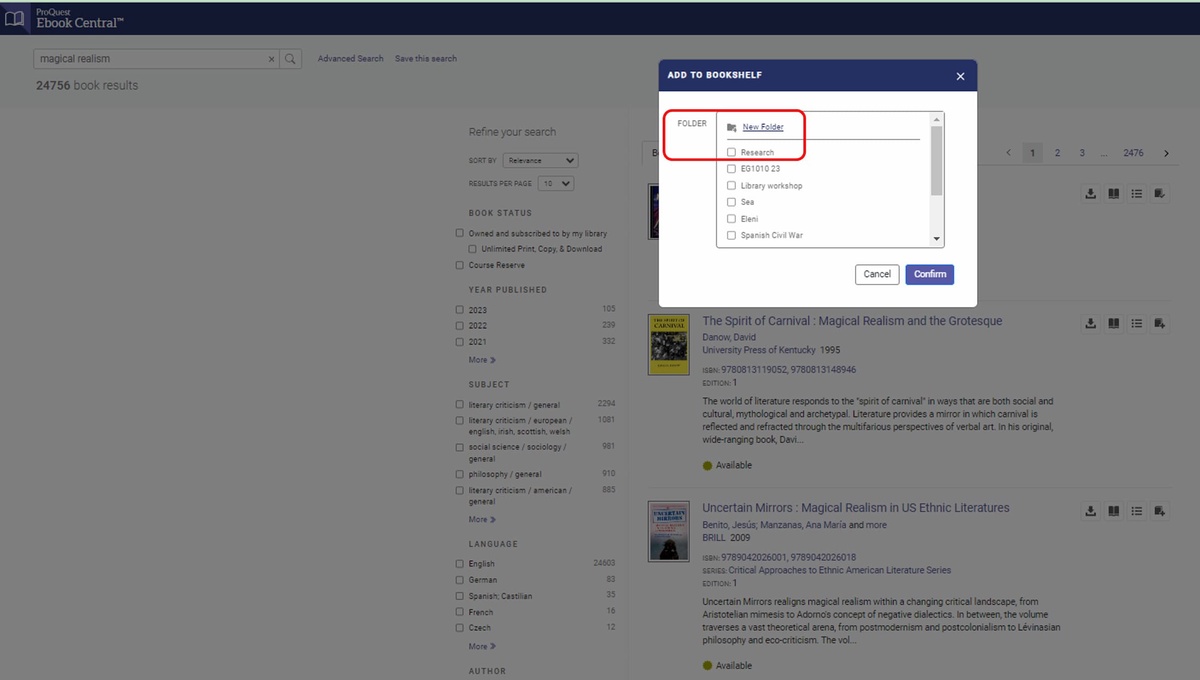Click the Cancel button
The height and width of the screenshot is (680, 1200).
(877, 274)
